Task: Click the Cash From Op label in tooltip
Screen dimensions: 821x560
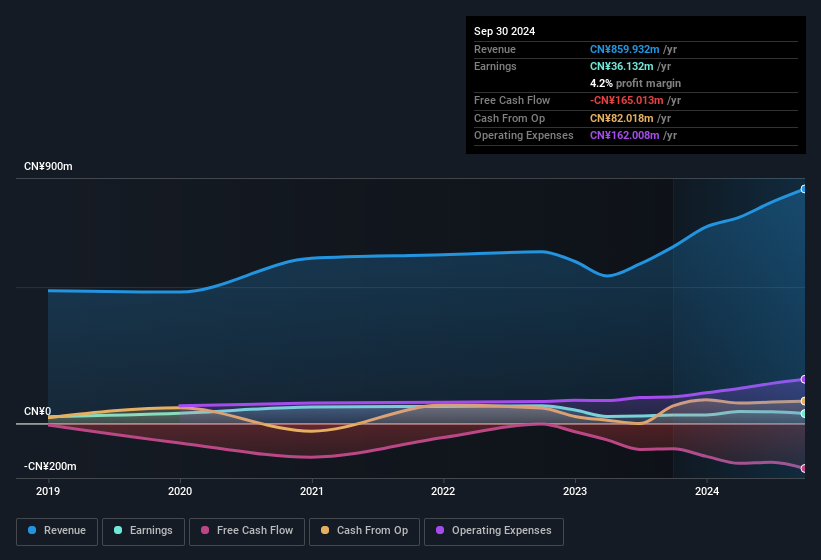Action: (x=509, y=118)
